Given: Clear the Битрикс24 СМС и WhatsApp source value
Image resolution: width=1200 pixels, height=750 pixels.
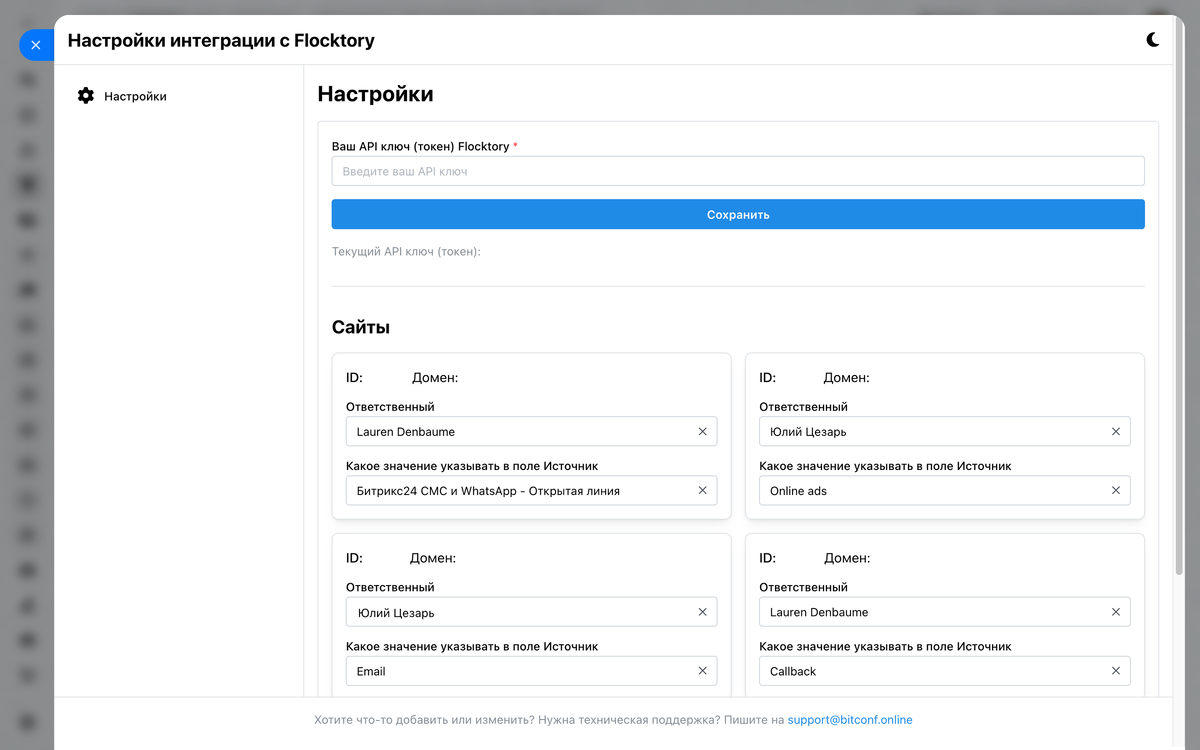Looking at the screenshot, I should [x=702, y=491].
